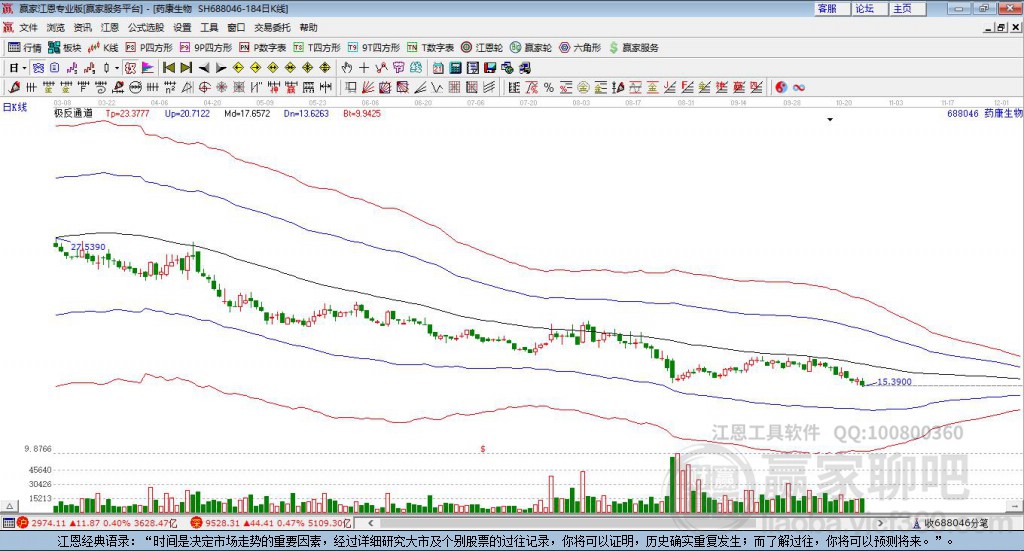Open the 江恩 menu
Viewport: 1024px width, 551px height.
coord(110,27)
